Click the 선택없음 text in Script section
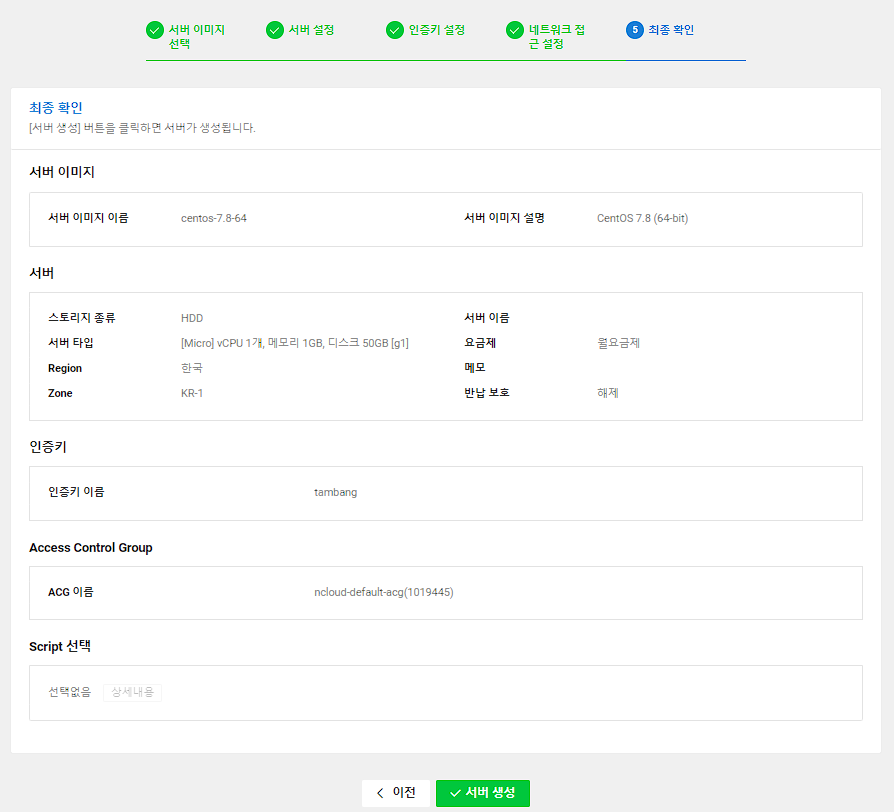The height and width of the screenshot is (812, 894). click(x=70, y=692)
